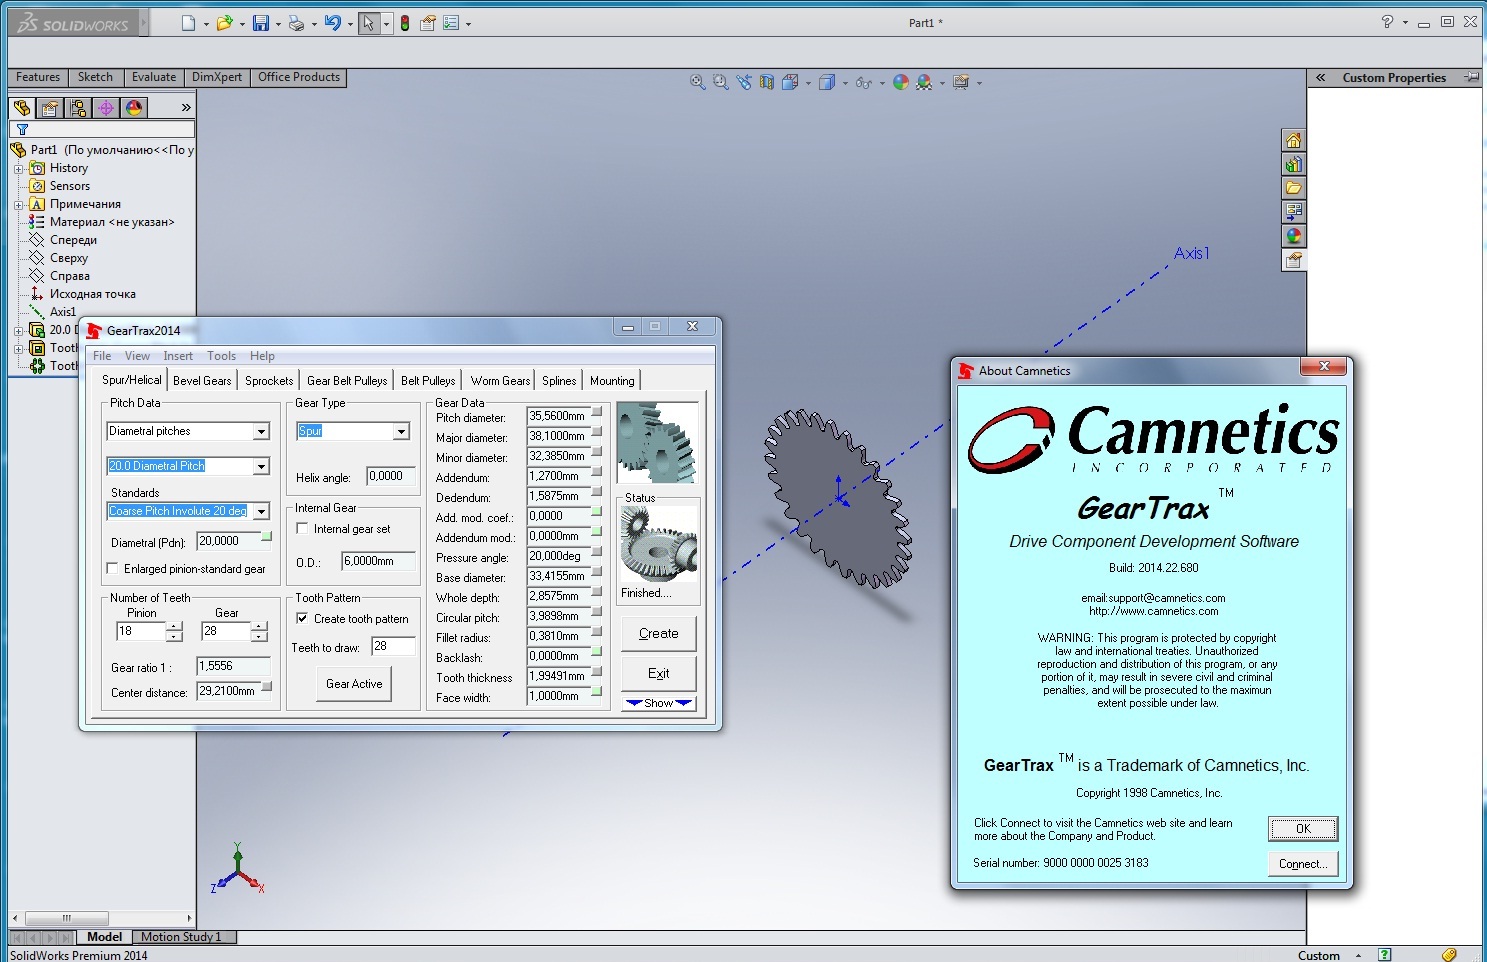The image size is (1487, 962).
Task: Check Enlarged pinion-standard gear option
Action: (x=112, y=568)
